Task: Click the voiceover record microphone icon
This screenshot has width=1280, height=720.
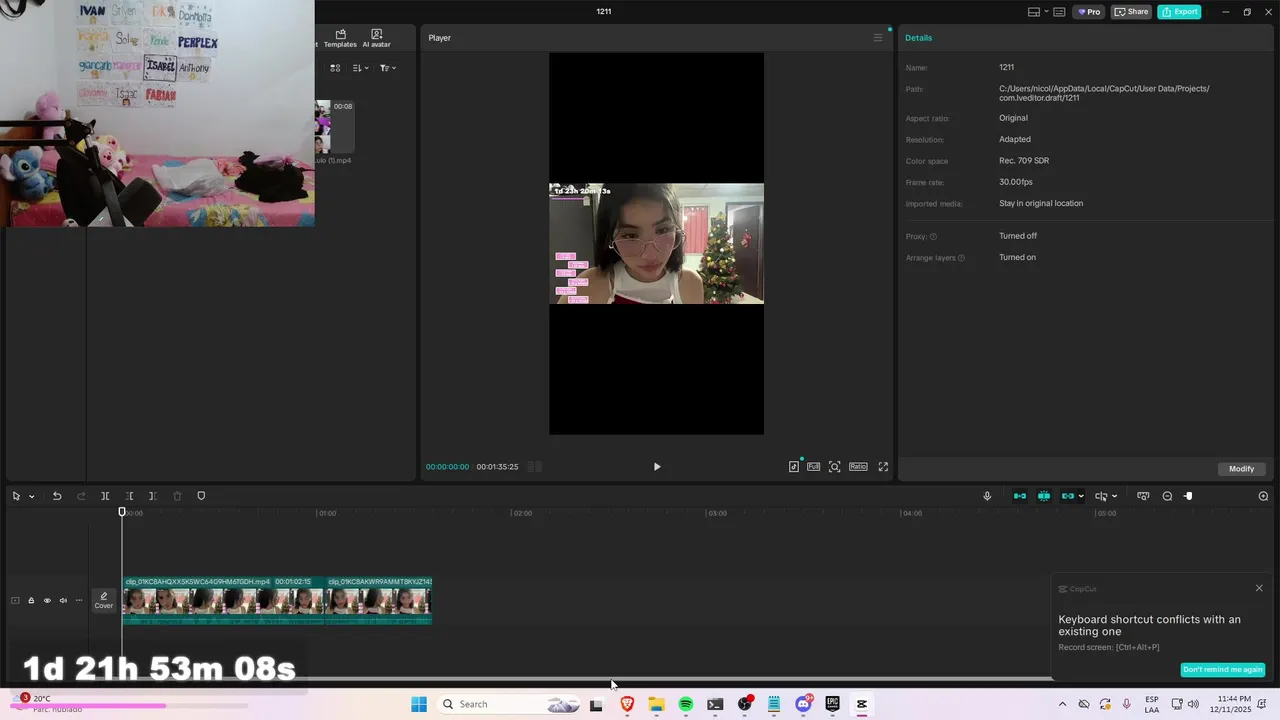Action: pos(987,496)
